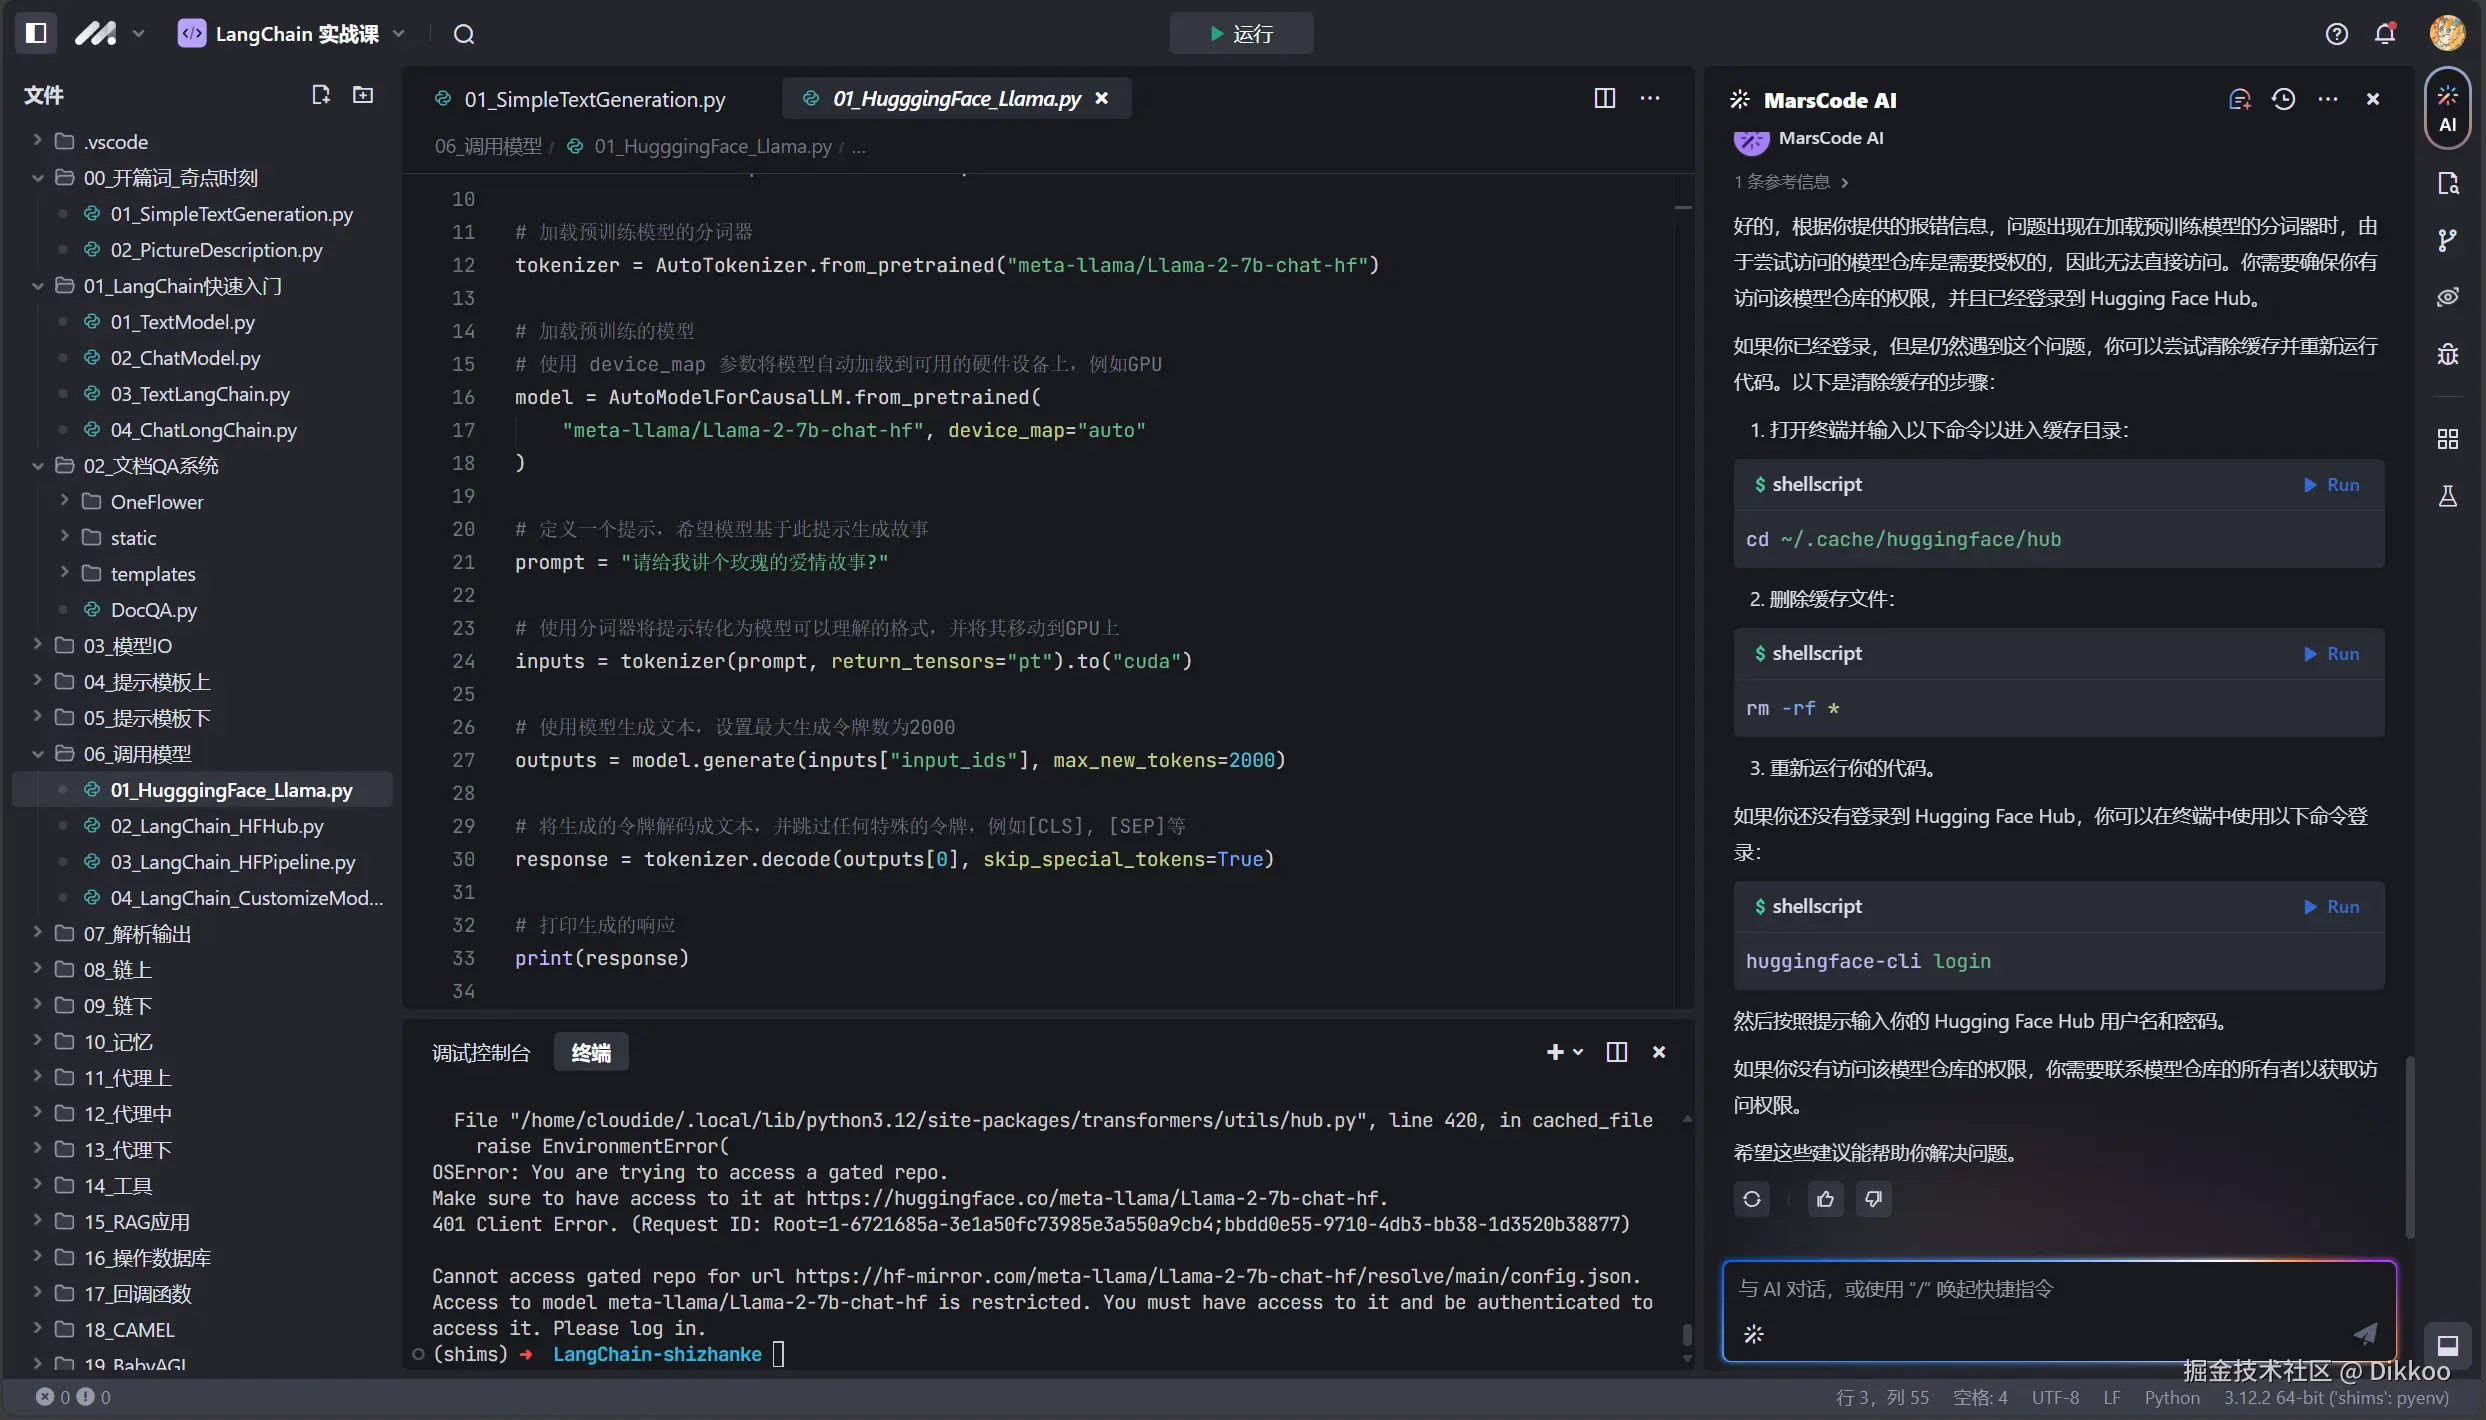
Task: Thumbs down the AI response
Action: [x=1873, y=1199]
